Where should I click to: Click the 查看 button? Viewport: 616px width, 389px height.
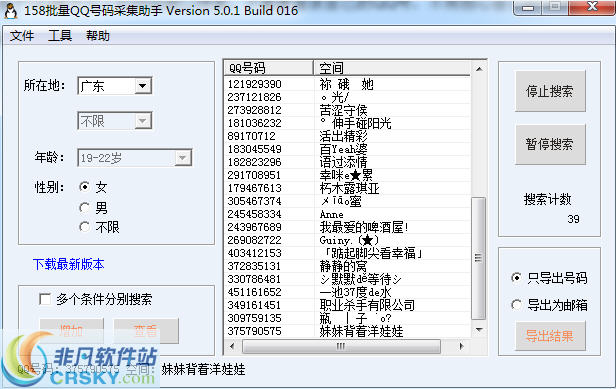tap(146, 331)
